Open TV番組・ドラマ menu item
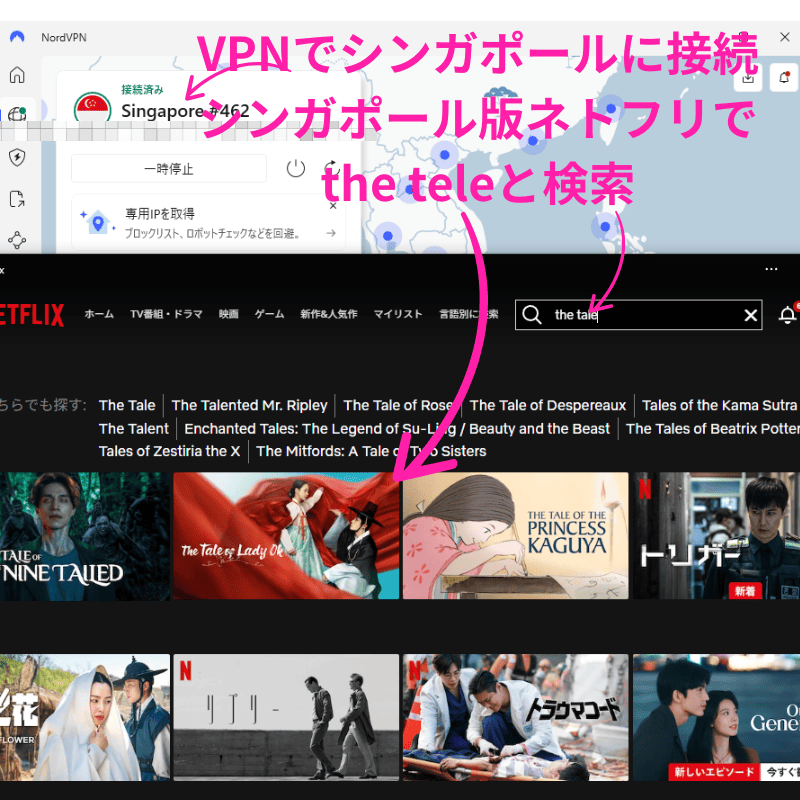Viewport: 800px width, 800px height. pyautogui.click(x=166, y=314)
